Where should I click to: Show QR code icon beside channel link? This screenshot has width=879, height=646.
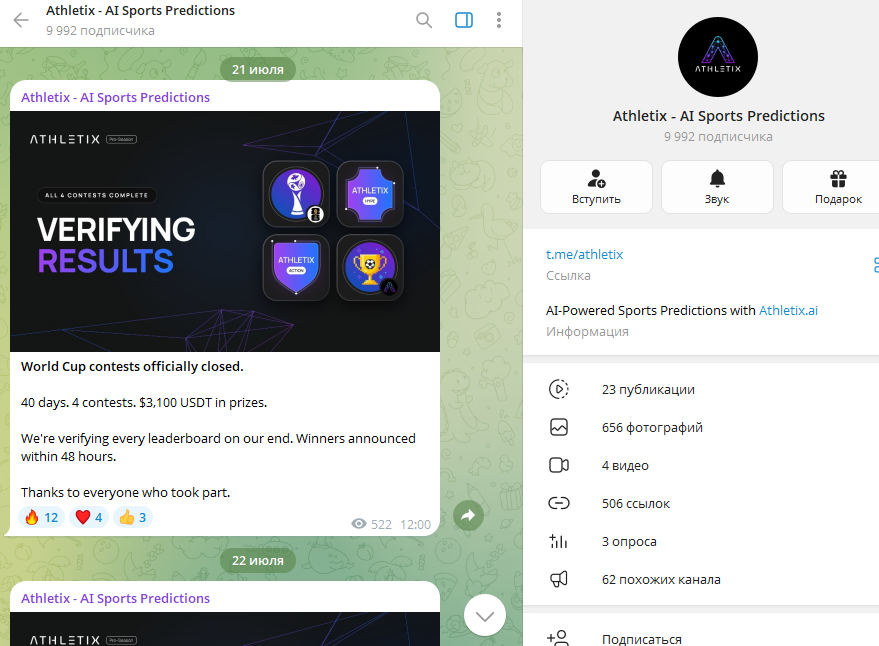tap(876, 265)
